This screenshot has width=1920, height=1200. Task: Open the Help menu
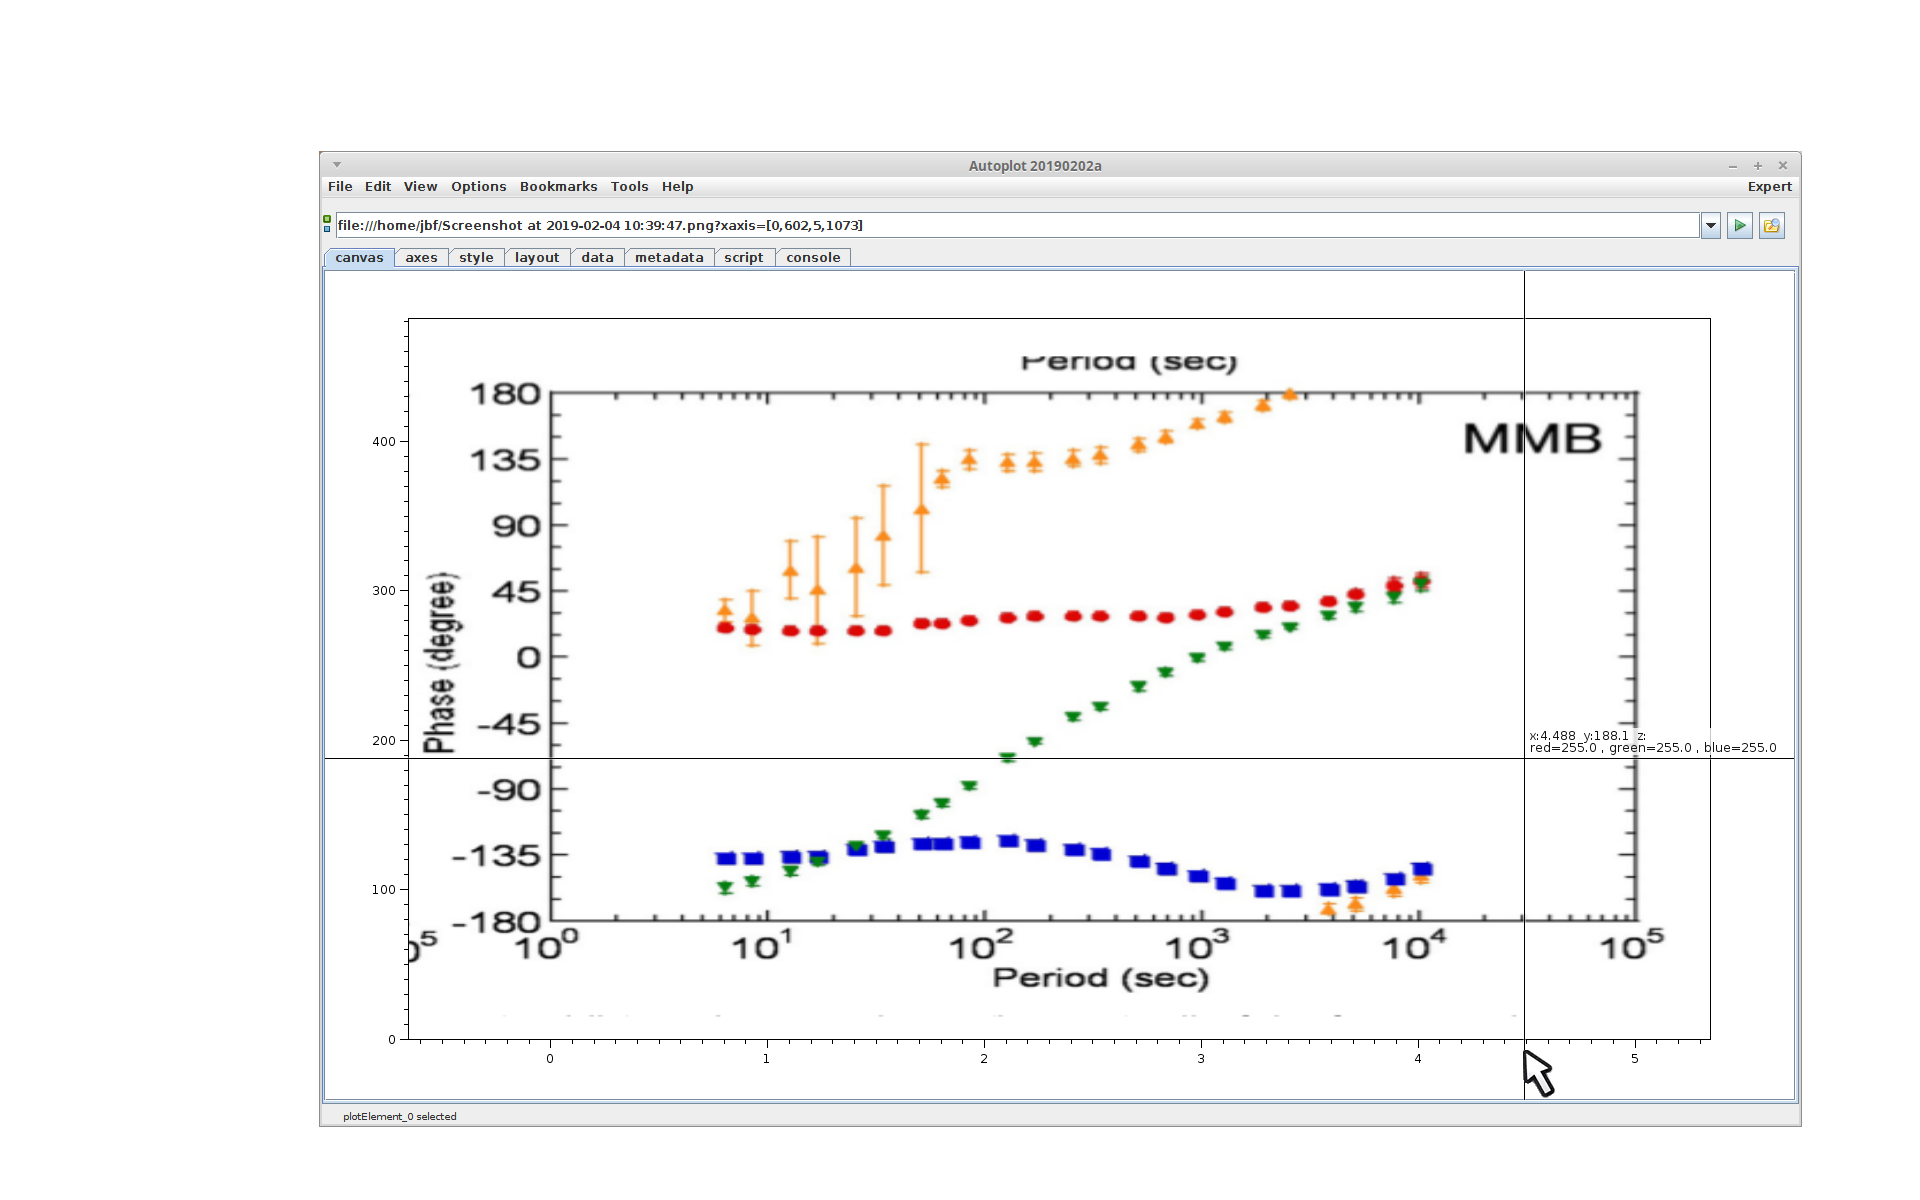tap(677, 187)
